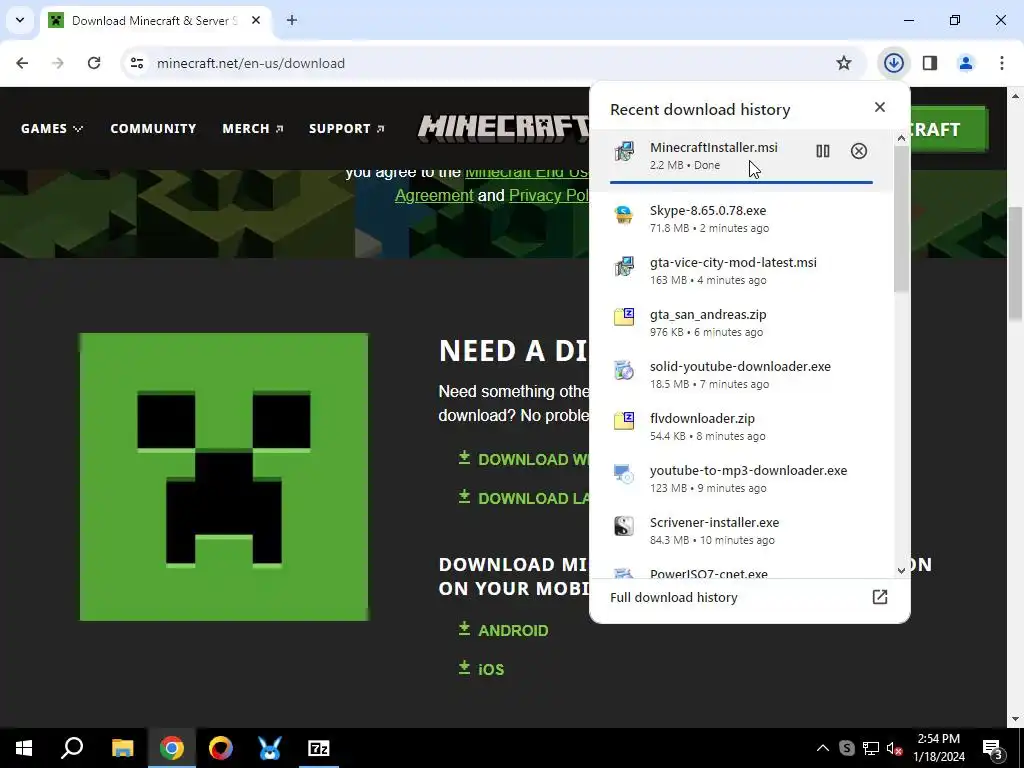Open the Windows Start menu
Viewport: 1024px width, 768px height.
click(x=24, y=748)
